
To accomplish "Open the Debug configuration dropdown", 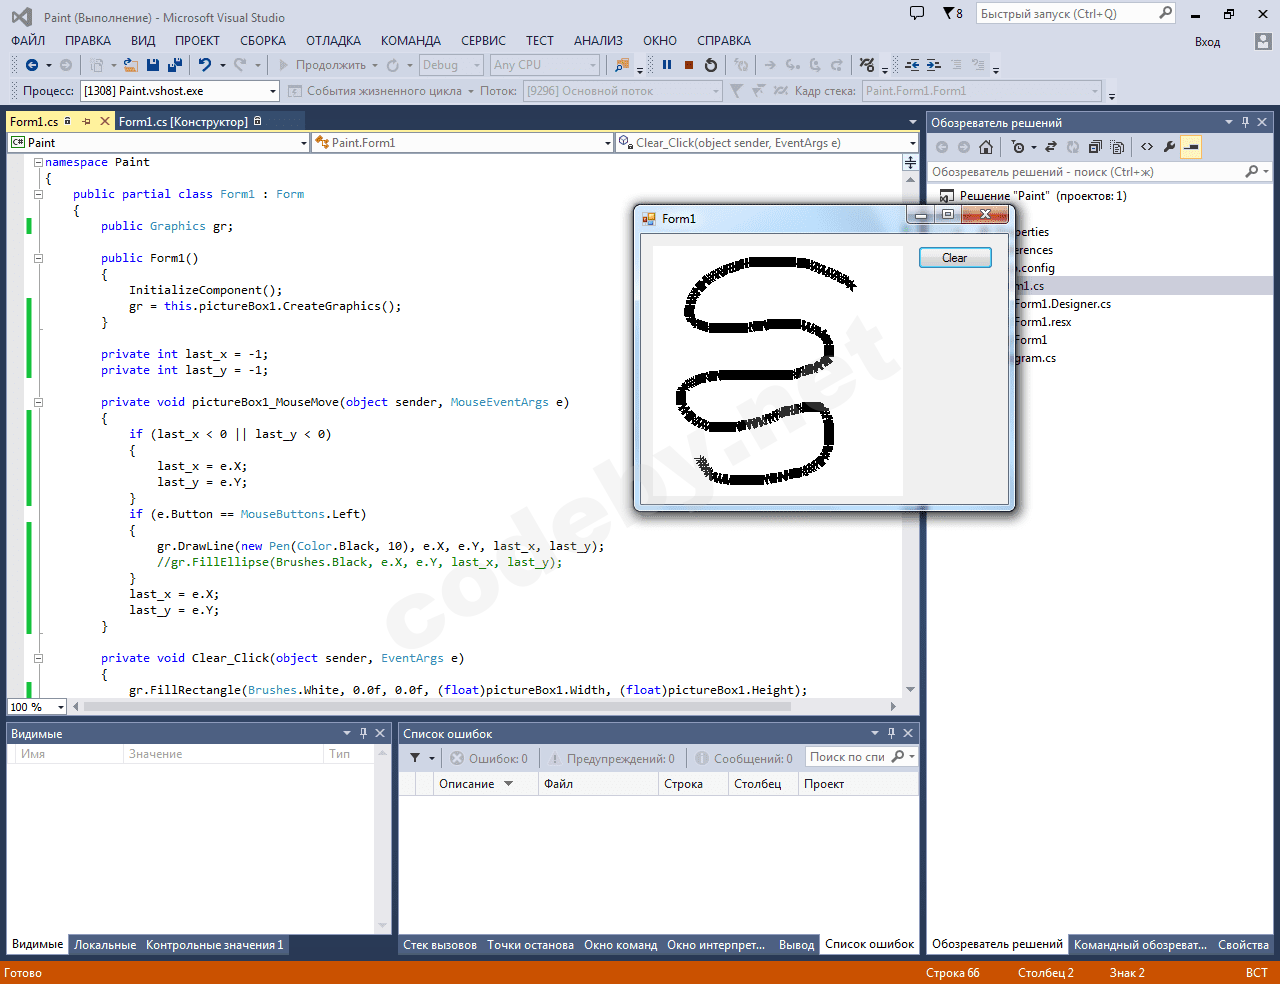I will click(x=451, y=65).
